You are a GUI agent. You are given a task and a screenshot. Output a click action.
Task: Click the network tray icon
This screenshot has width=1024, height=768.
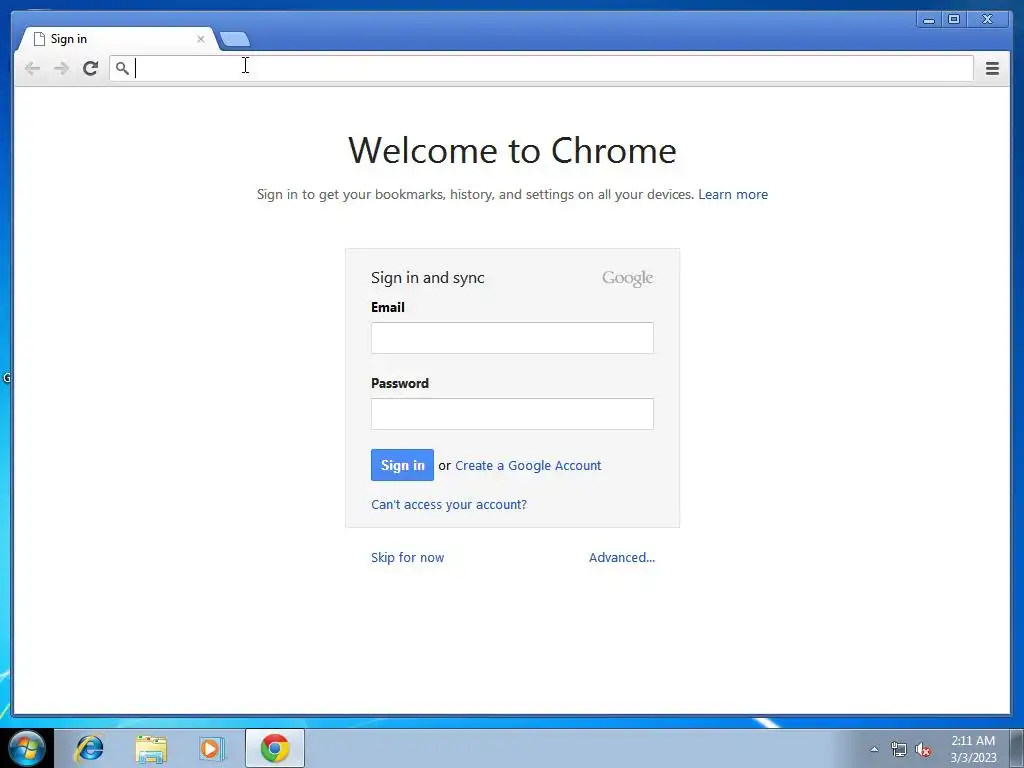pyautogui.click(x=899, y=749)
